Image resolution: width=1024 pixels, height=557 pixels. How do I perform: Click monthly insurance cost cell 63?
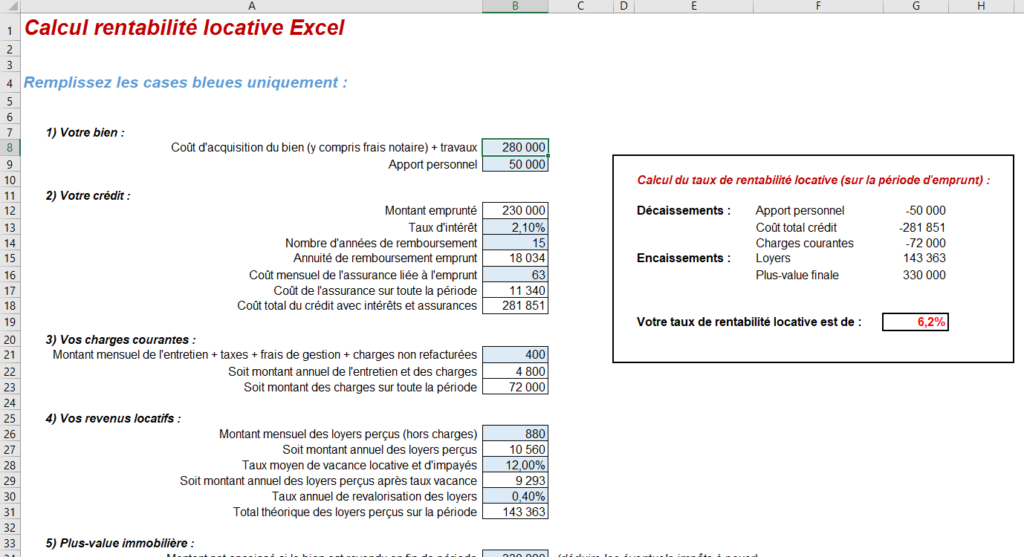tap(515, 275)
